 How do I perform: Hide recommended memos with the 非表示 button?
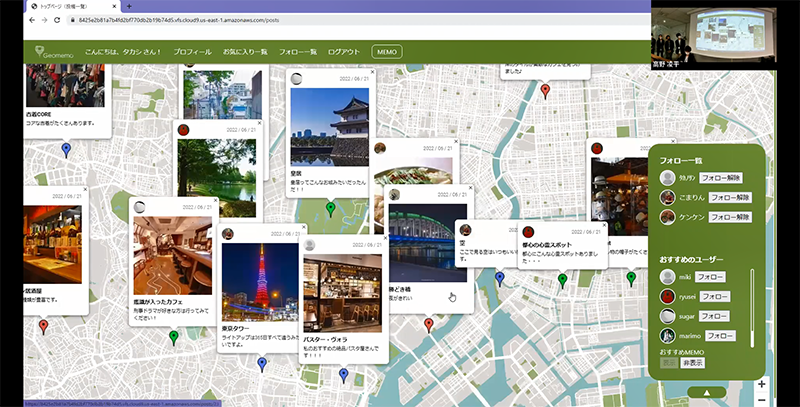click(693, 364)
